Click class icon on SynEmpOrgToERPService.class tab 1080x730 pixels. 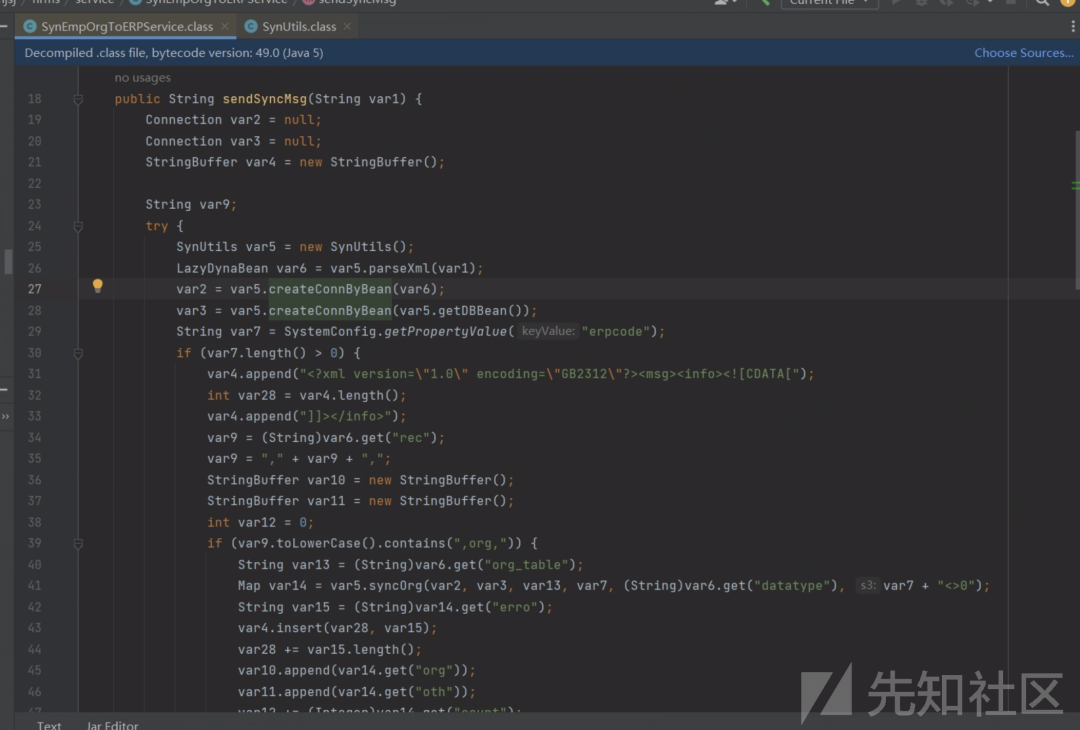pos(30,26)
